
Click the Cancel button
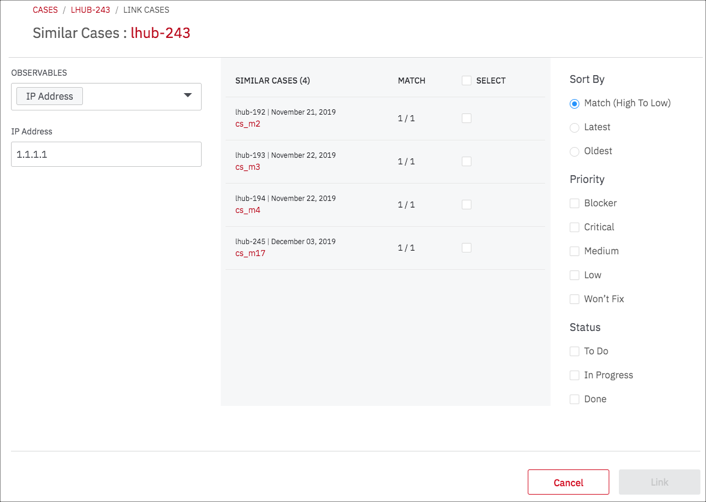coord(568,482)
